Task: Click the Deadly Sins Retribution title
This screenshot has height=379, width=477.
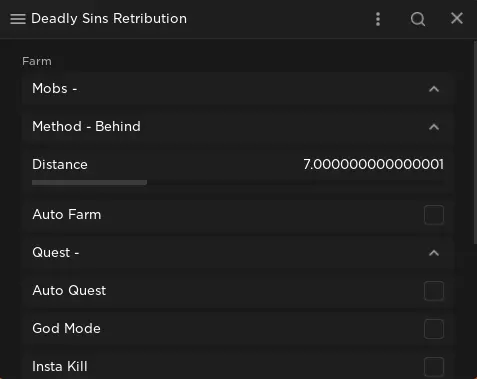Action: (109, 19)
